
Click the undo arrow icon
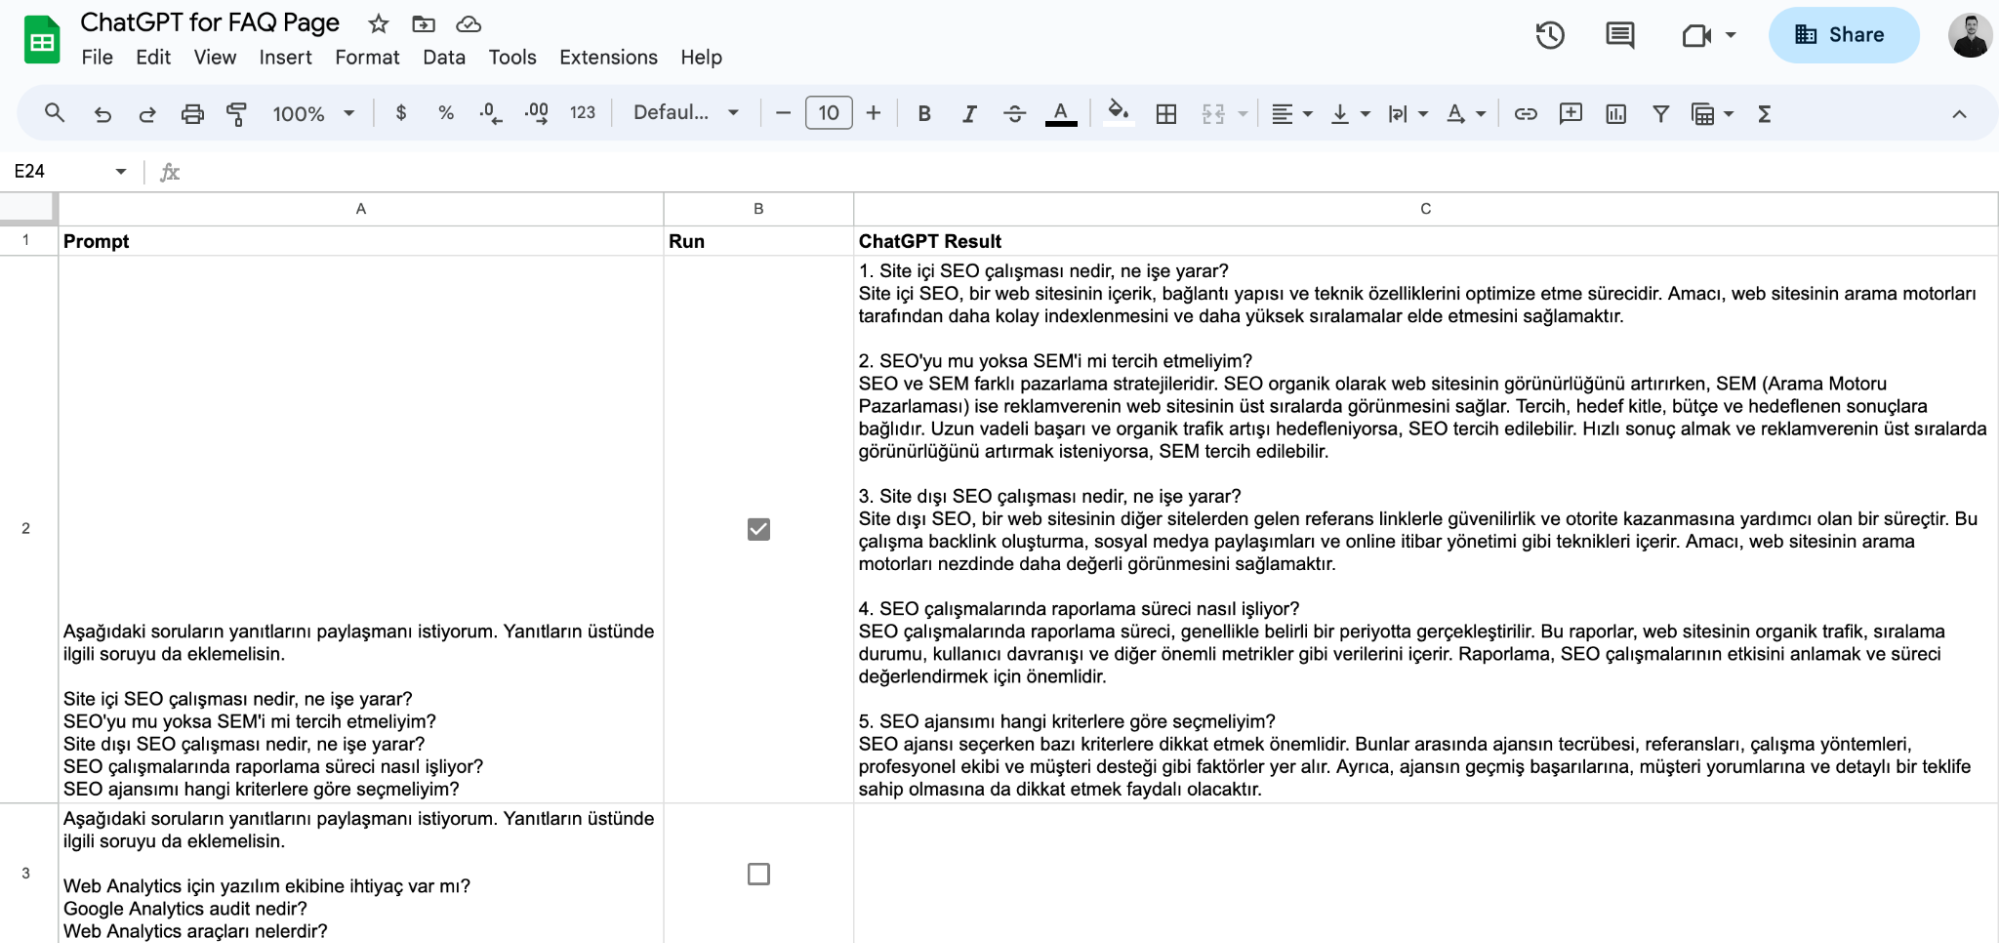point(102,114)
